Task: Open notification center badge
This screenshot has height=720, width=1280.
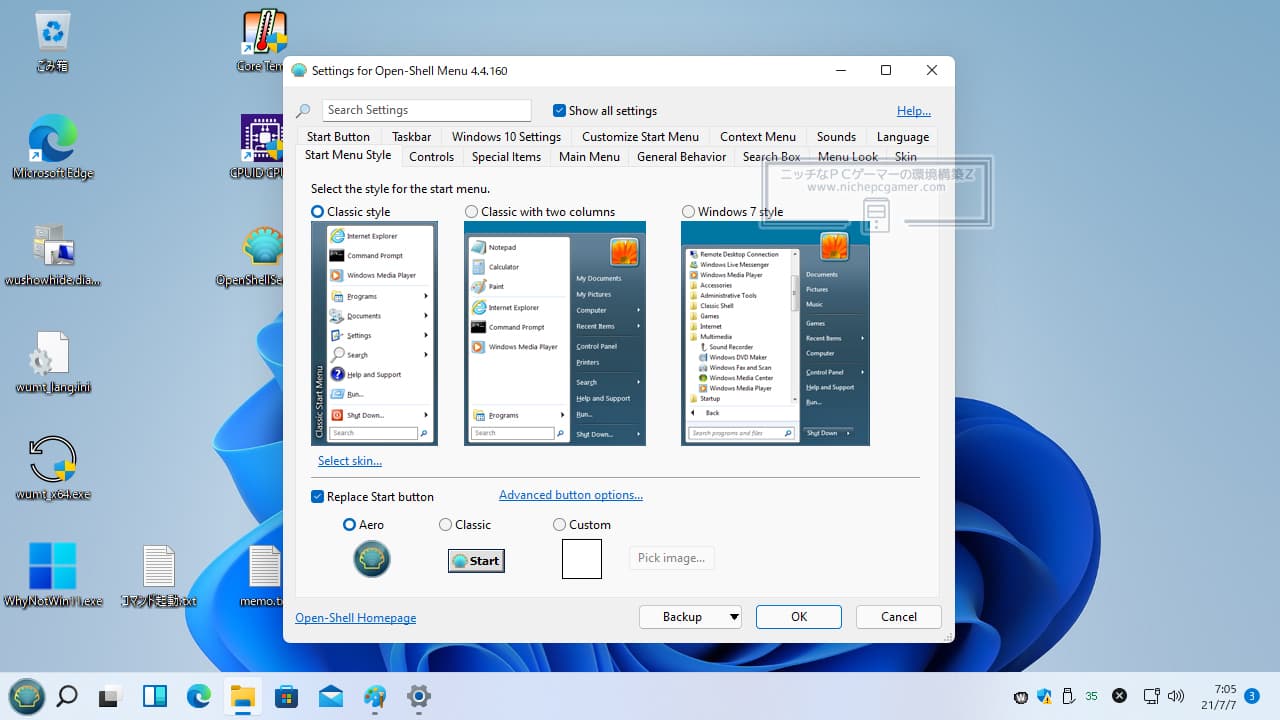Action: click(x=1251, y=696)
